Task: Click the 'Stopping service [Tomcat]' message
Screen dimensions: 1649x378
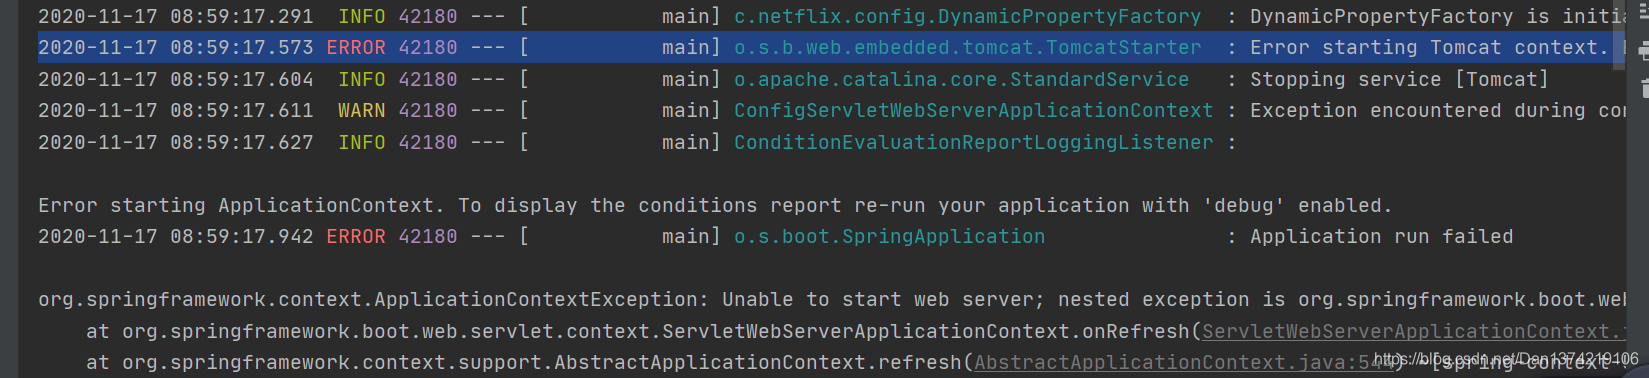Action: (x=1399, y=79)
